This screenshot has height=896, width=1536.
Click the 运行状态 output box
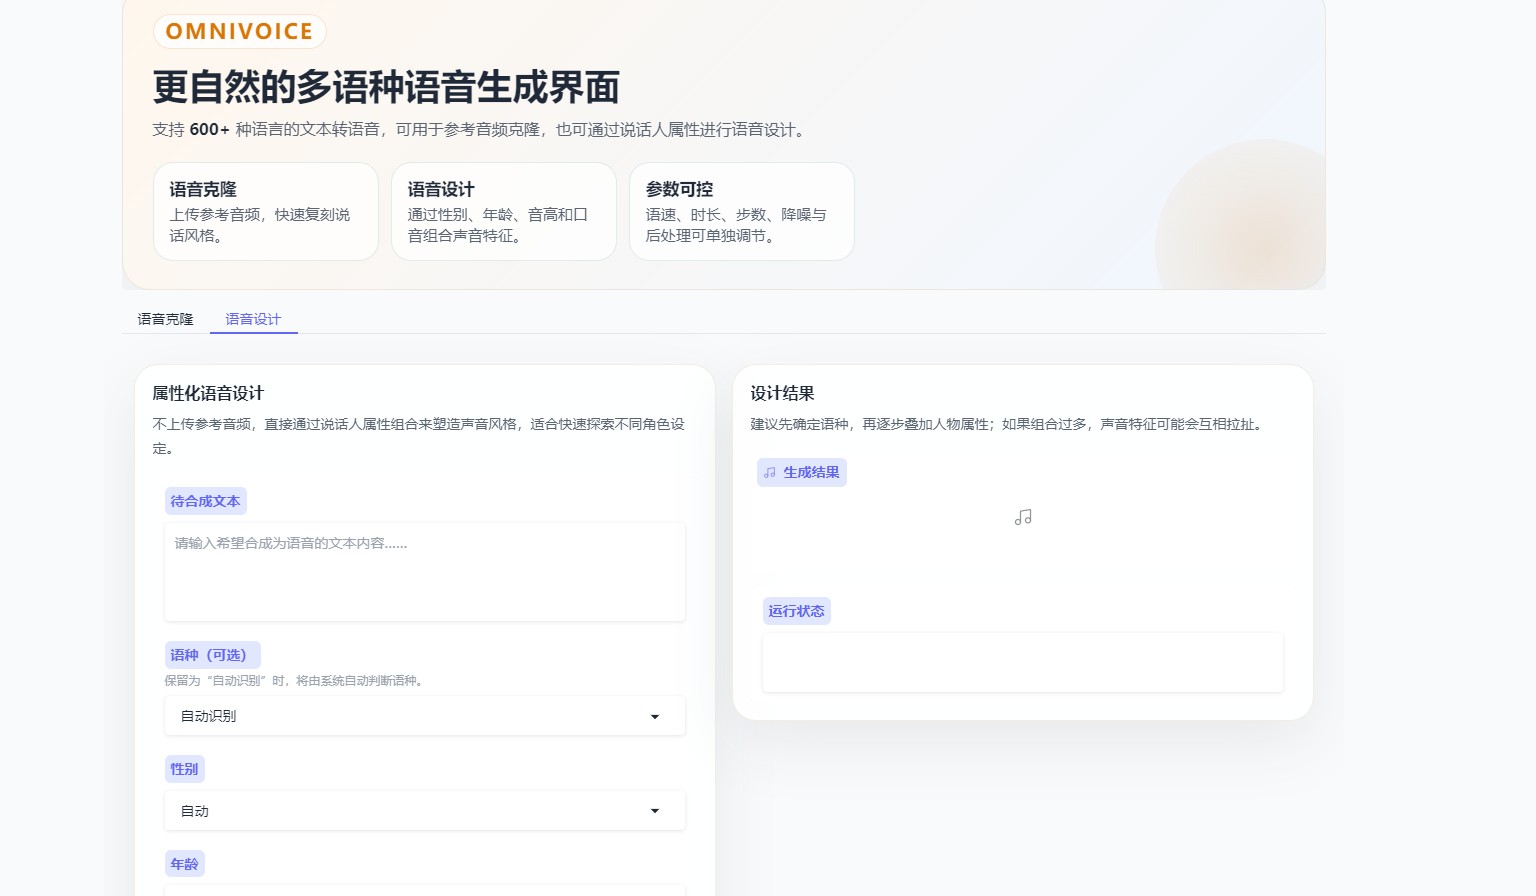(1022, 662)
